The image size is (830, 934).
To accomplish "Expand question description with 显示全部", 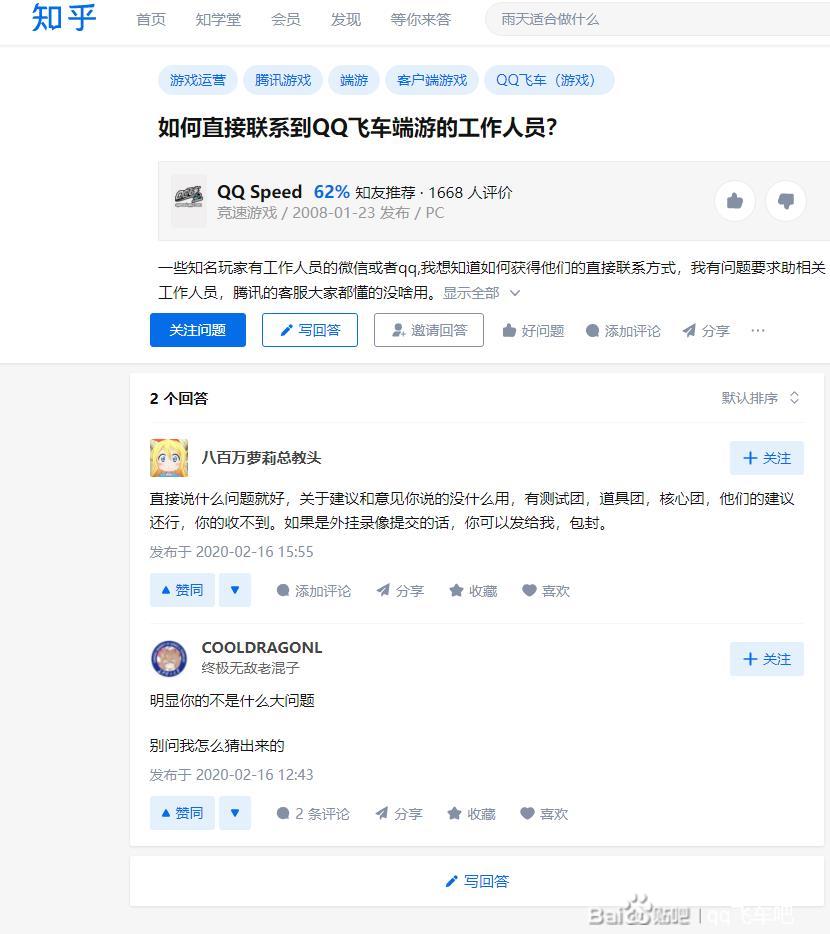I will tap(481, 293).
